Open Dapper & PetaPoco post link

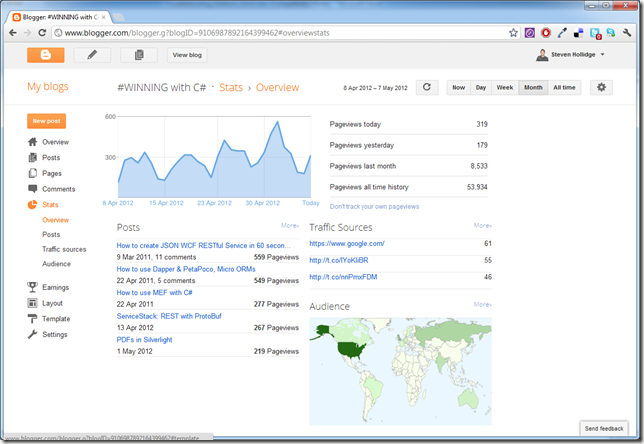(x=186, y=269)
